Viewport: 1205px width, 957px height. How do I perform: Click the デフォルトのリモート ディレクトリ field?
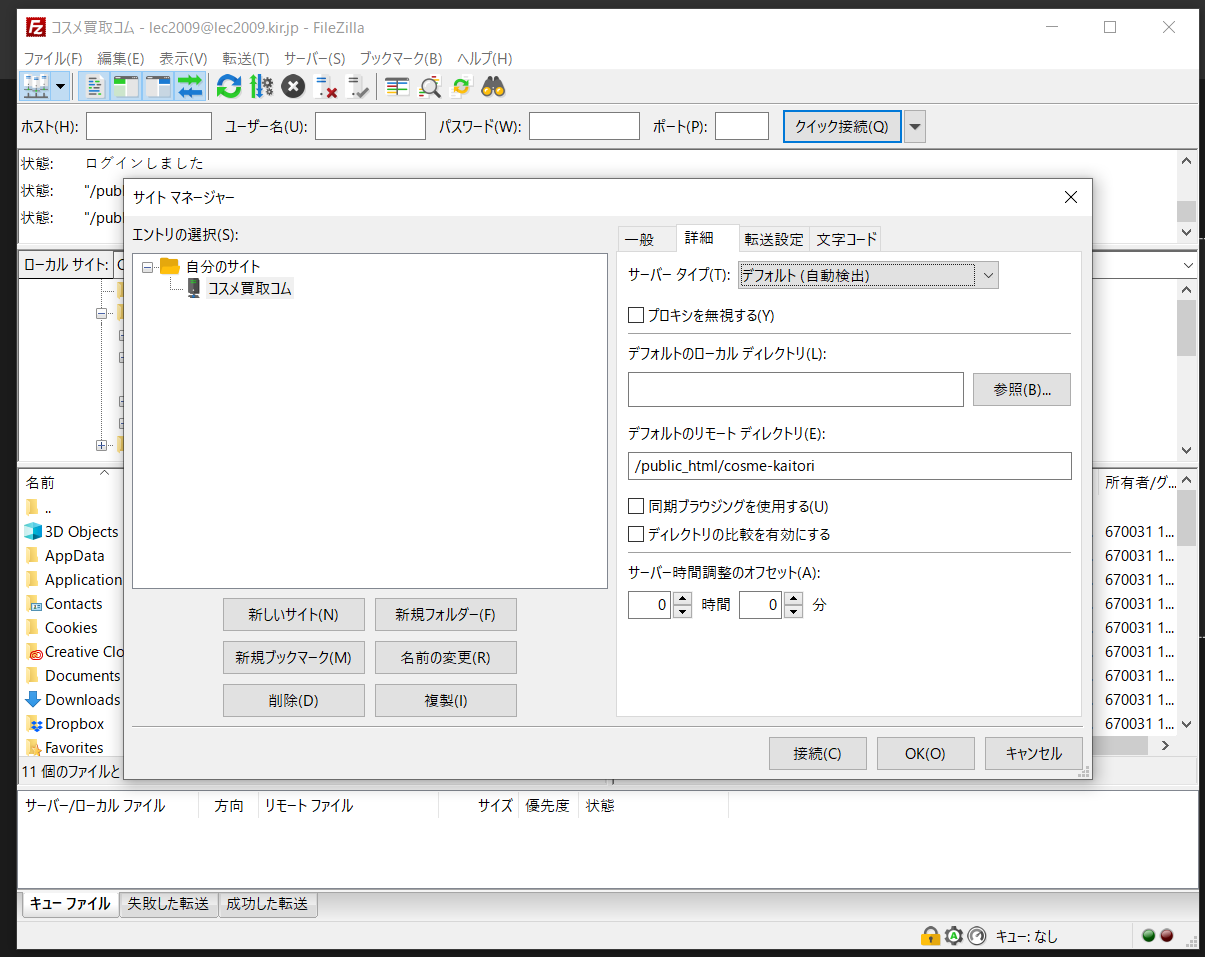pyautogui.click(x=849, y=466)
